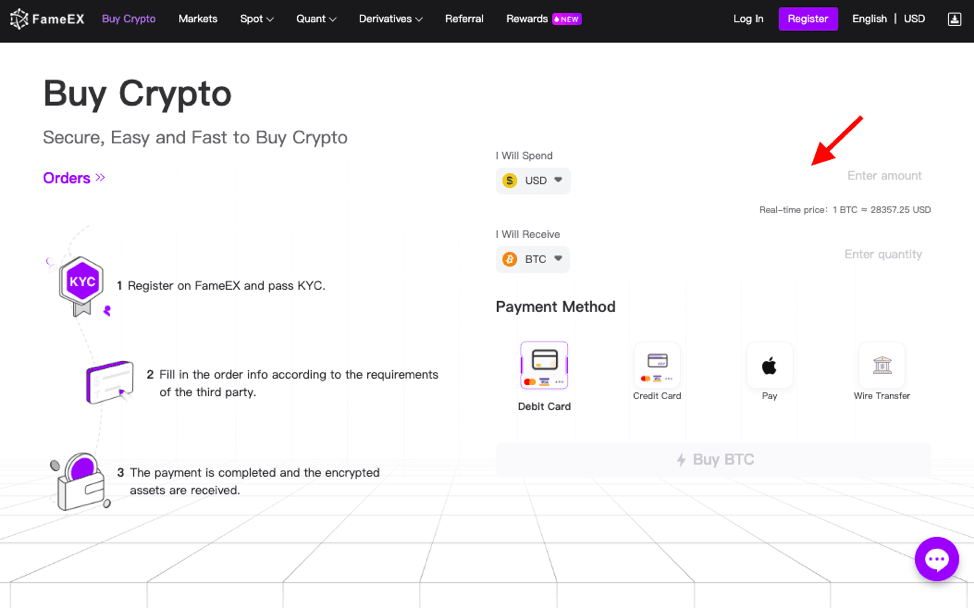Select the Credit Card payment icon
The image size is (974, 608).
coord(657,366)
